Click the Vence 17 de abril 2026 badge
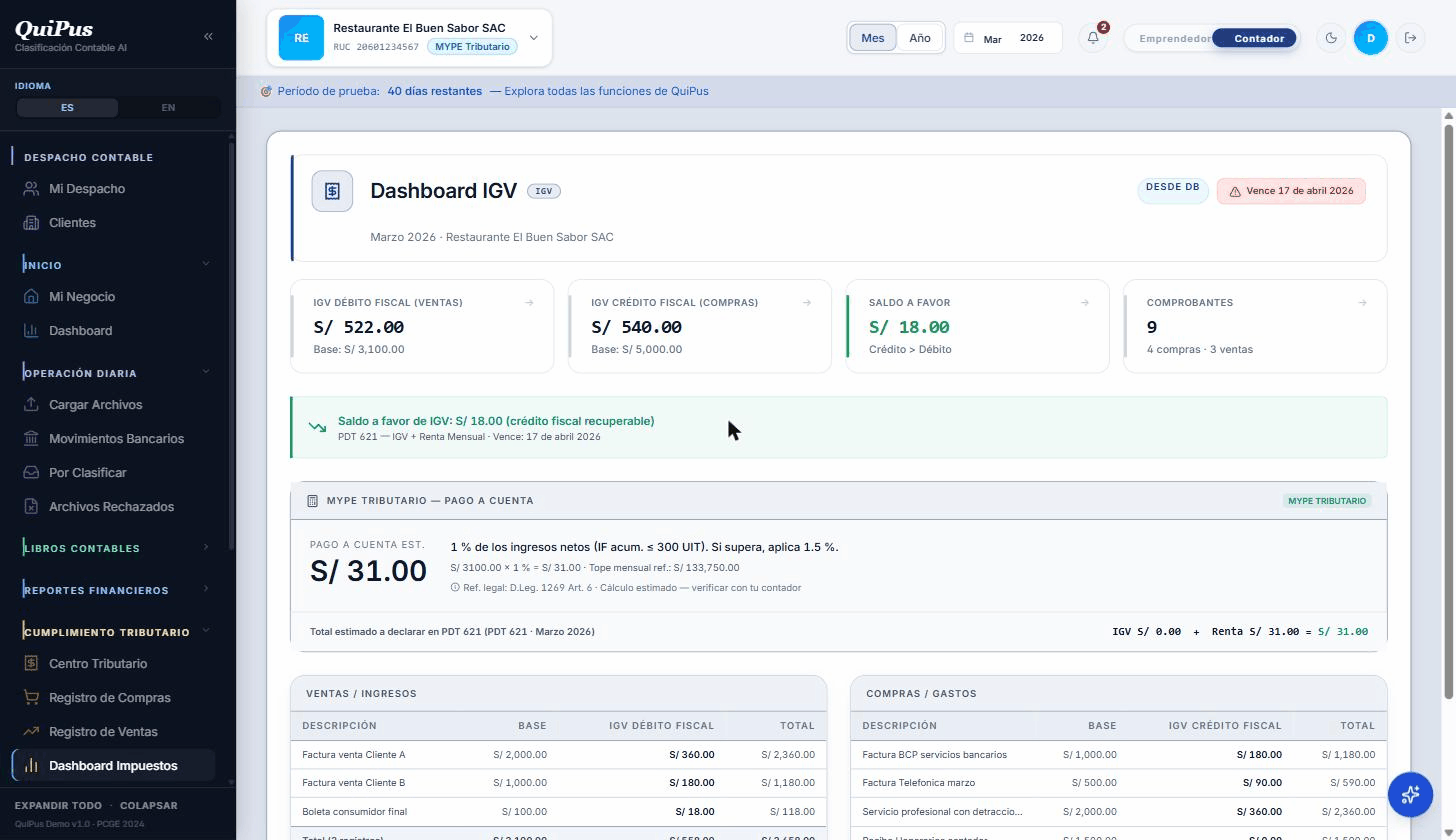Viewport: 1456px width, 840px height. [1291, 191]
